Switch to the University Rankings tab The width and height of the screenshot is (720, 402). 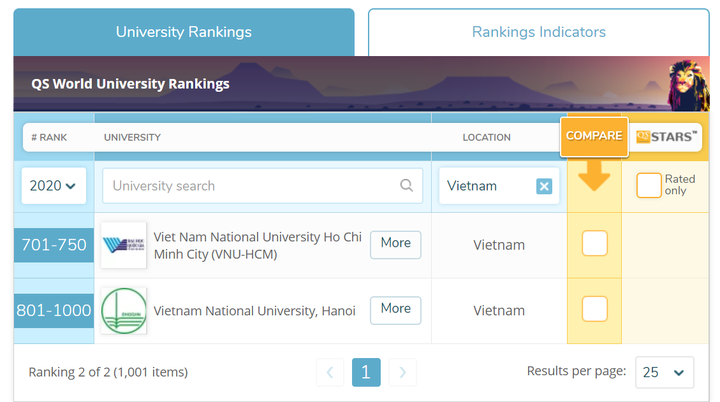pyautogui.click(x=184, y=32)
